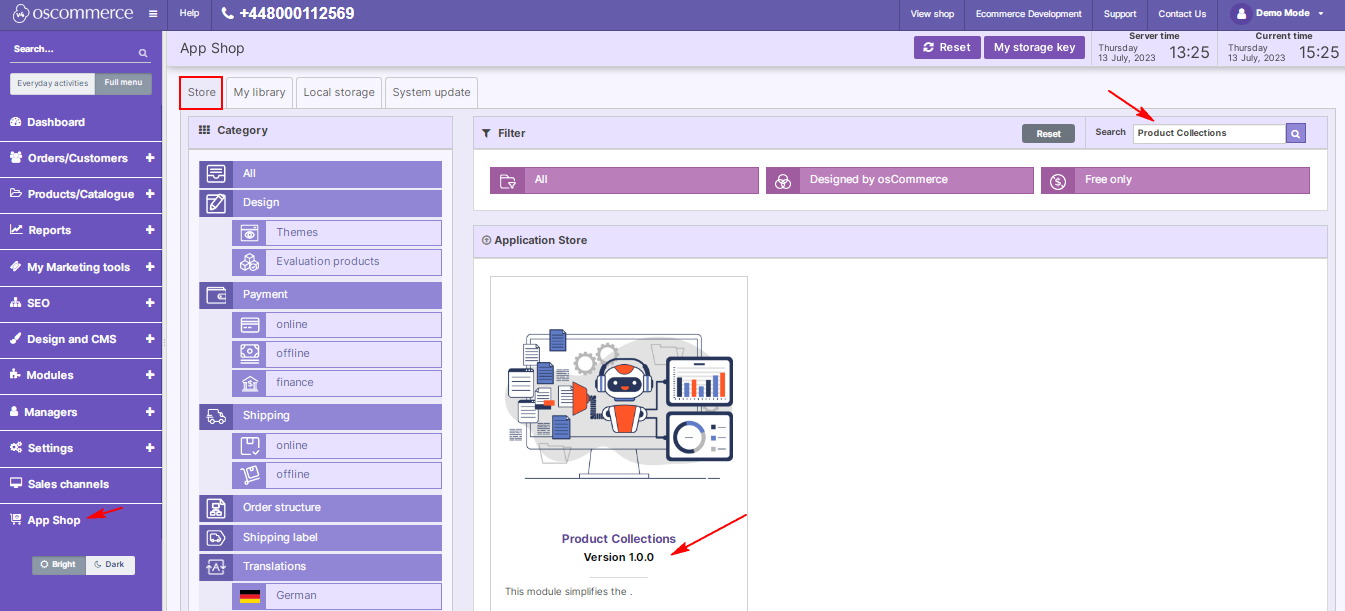Click the Evaluation products cubes icon
Image resolution: width=1345 pixels, height=611 pixels.
(249, 262)
